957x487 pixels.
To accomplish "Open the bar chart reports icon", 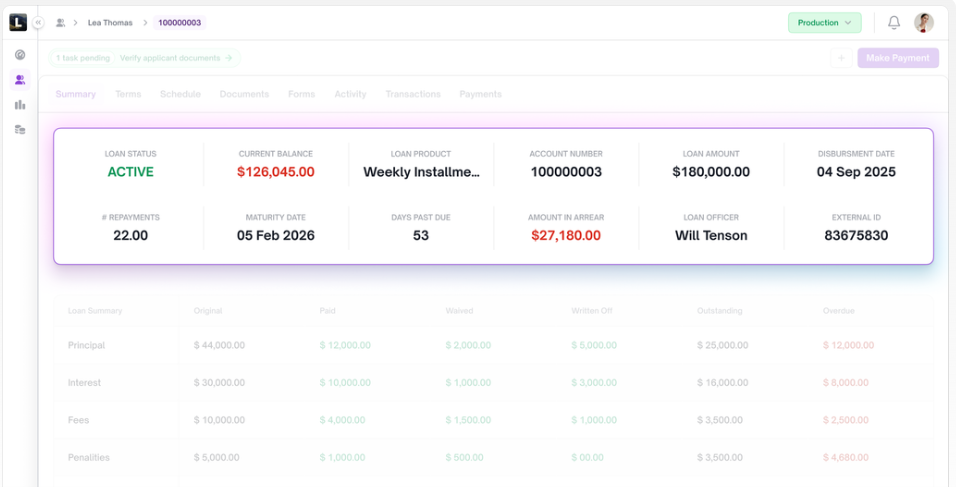I will click(x=20, y=105).
